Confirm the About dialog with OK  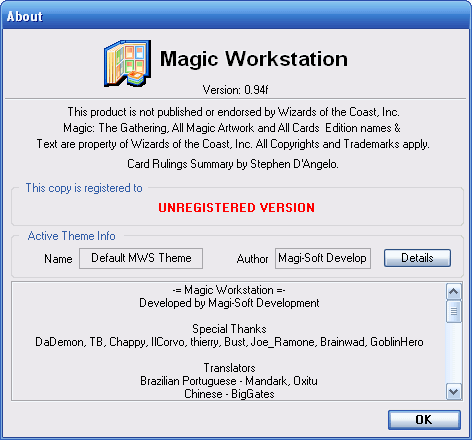[424, 420]
